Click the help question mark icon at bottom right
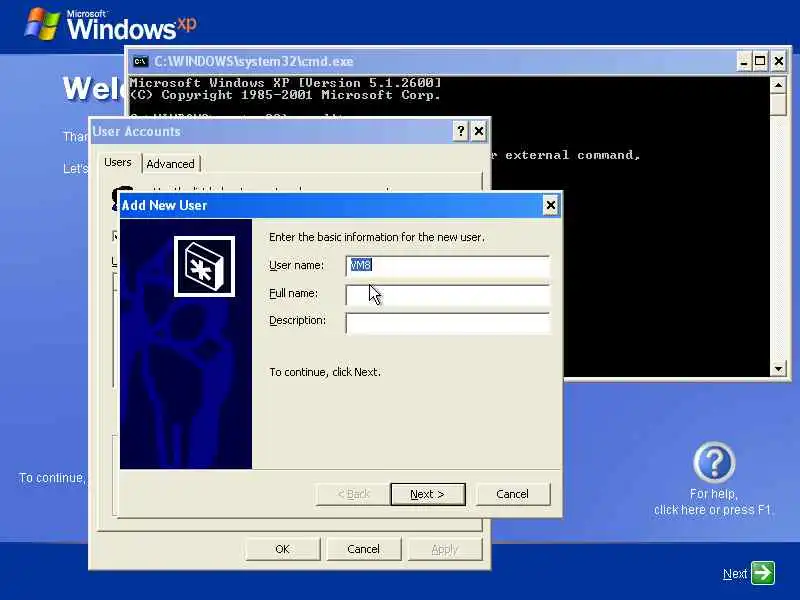 [714, 462]
